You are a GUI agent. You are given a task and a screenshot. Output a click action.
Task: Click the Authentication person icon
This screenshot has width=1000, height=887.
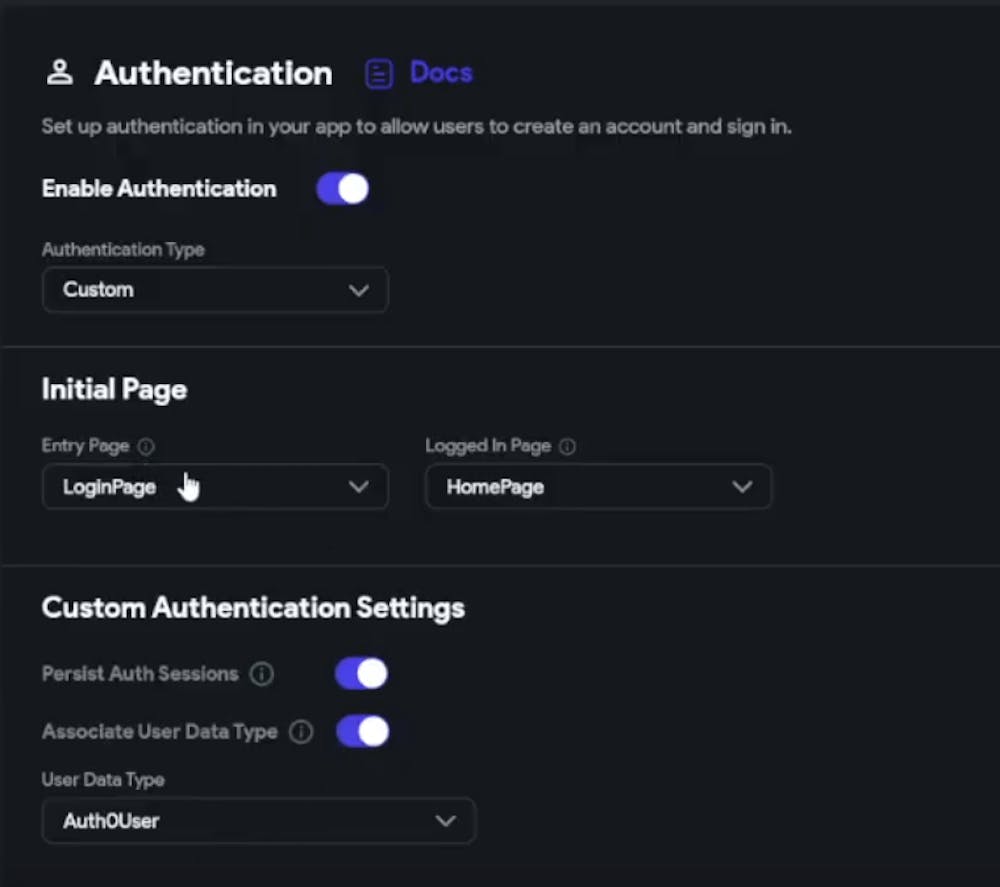[x=60, y=71]
